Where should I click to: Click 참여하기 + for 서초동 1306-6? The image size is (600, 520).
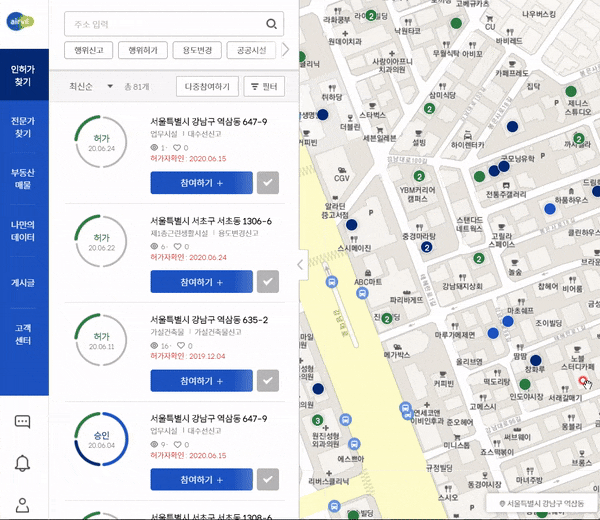(x=202, y=282)
